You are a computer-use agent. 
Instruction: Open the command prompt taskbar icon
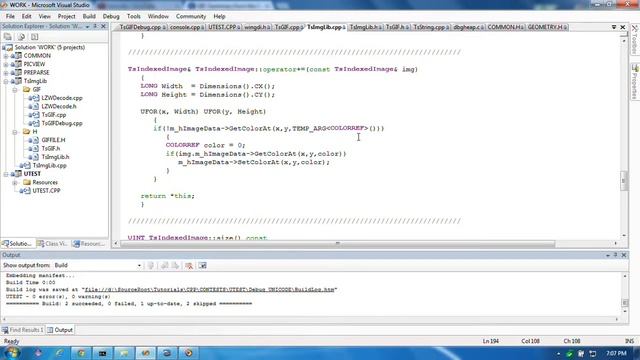pyautogui.click(x=102, y=353)
